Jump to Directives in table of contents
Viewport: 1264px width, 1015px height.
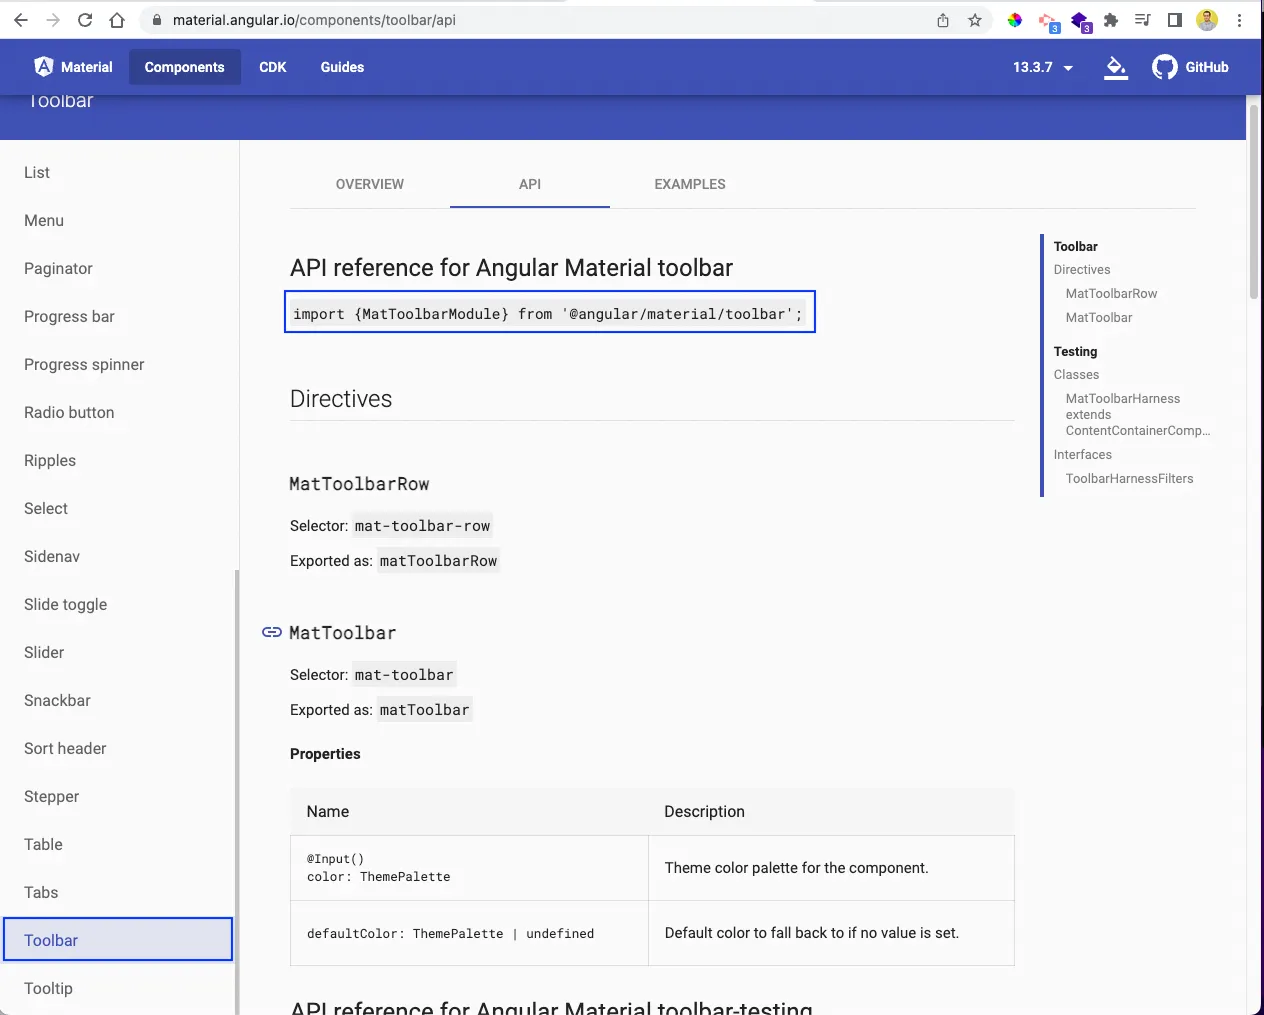tap(1081, 270)
